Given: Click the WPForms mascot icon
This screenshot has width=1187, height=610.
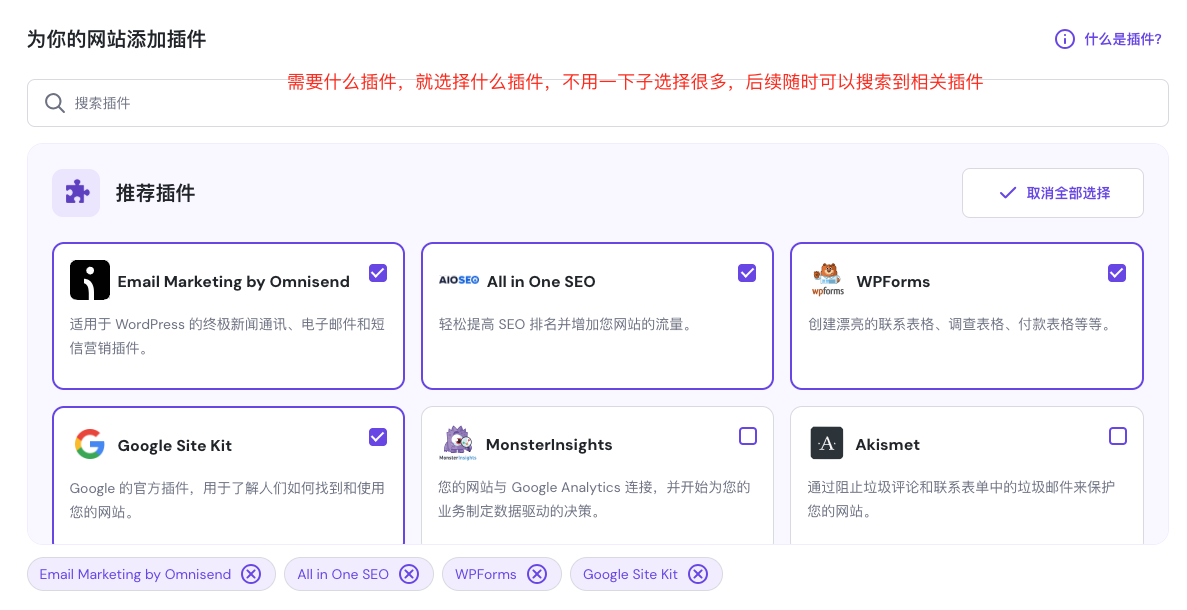Looking at the screenshot, I should [x=827, y=280].
